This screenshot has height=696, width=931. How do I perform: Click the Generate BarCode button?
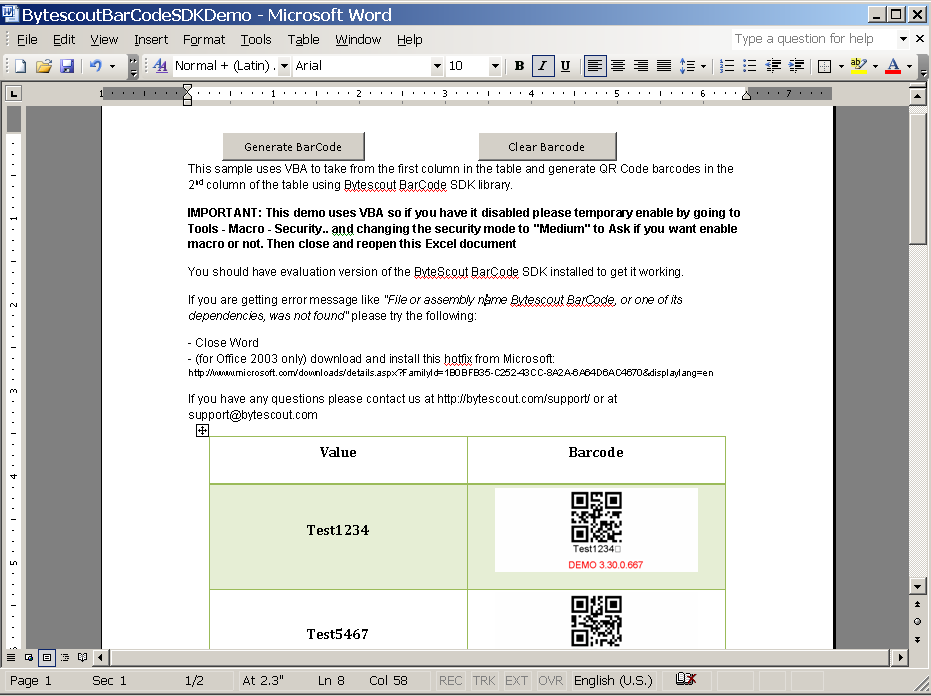pos(293,147)
